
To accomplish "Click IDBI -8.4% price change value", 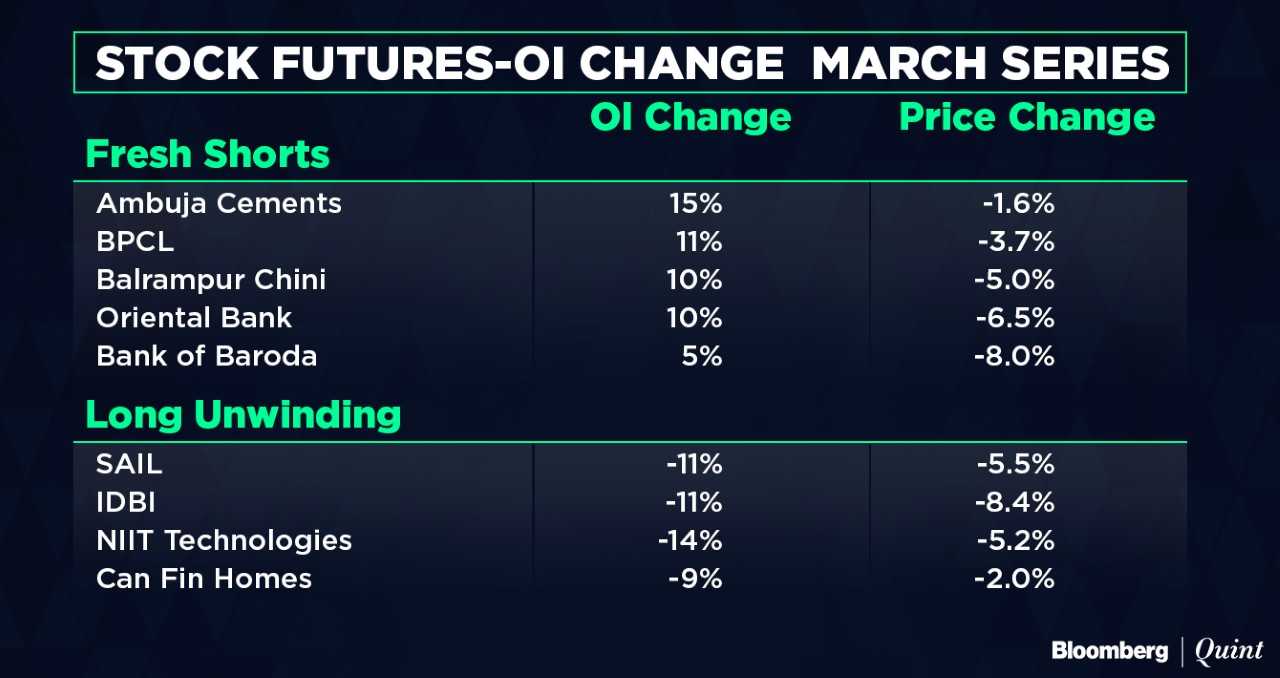I will (1014, 503).
